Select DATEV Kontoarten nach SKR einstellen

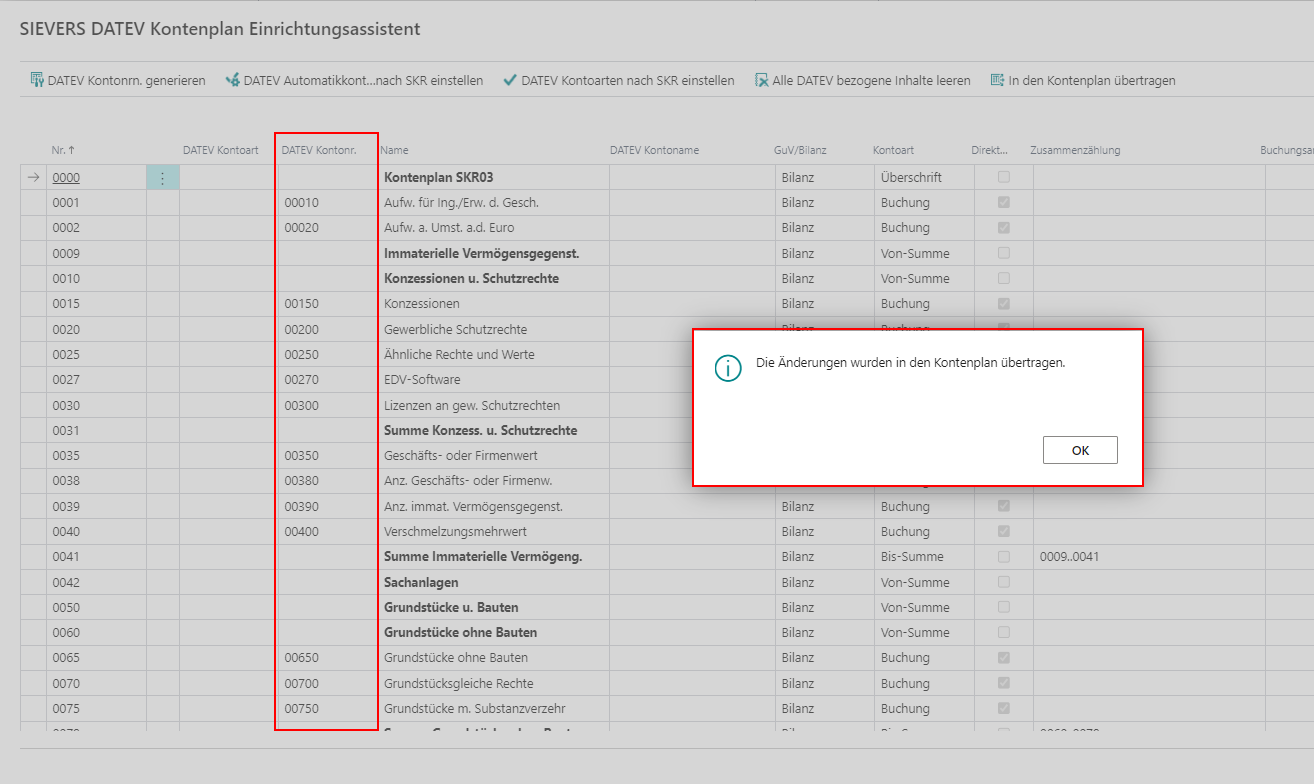(627, 80)
